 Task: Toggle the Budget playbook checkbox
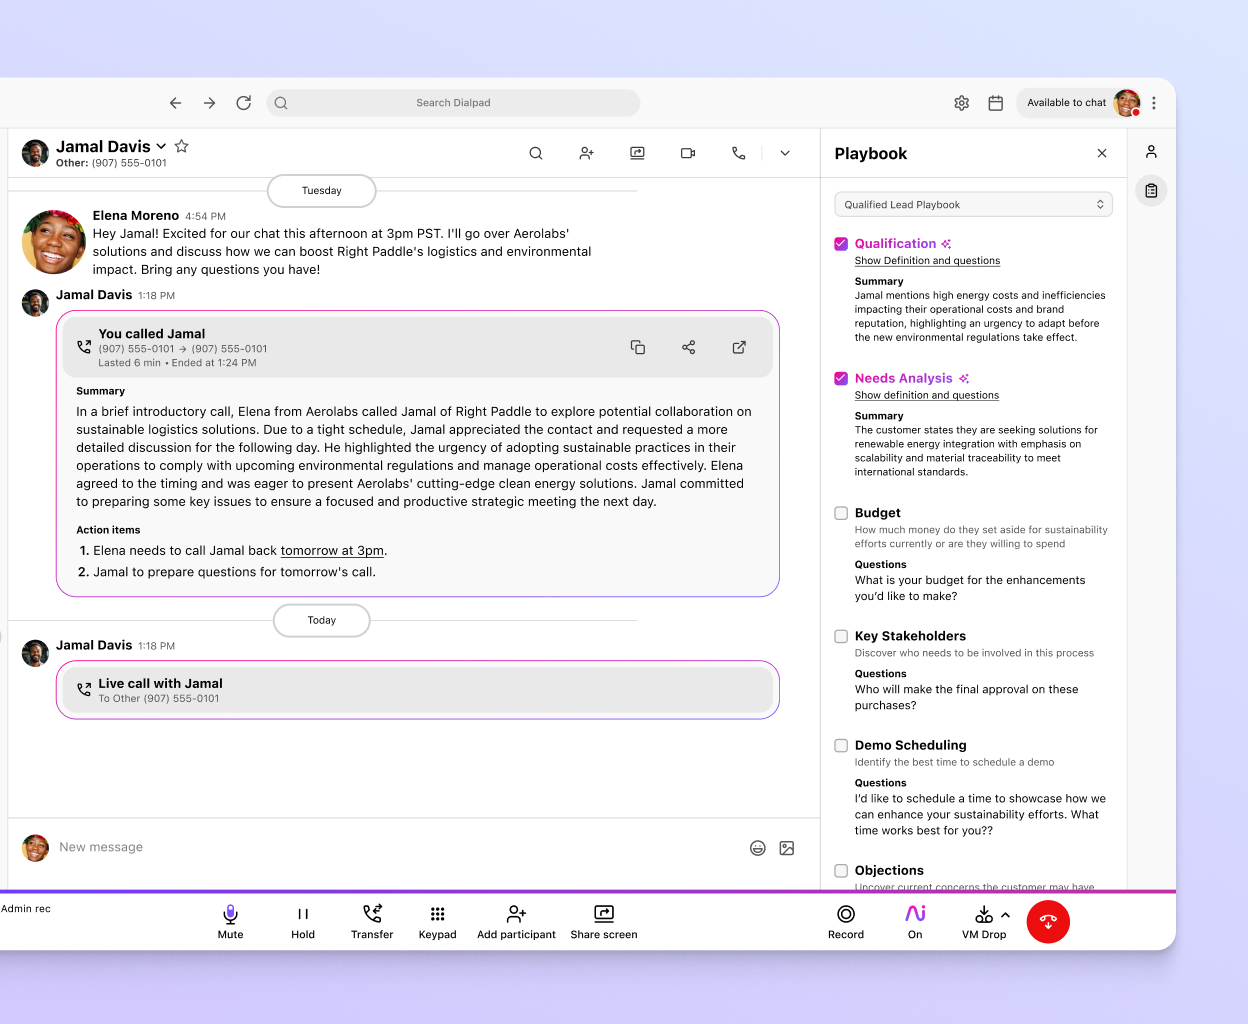[x=840, y=513]
